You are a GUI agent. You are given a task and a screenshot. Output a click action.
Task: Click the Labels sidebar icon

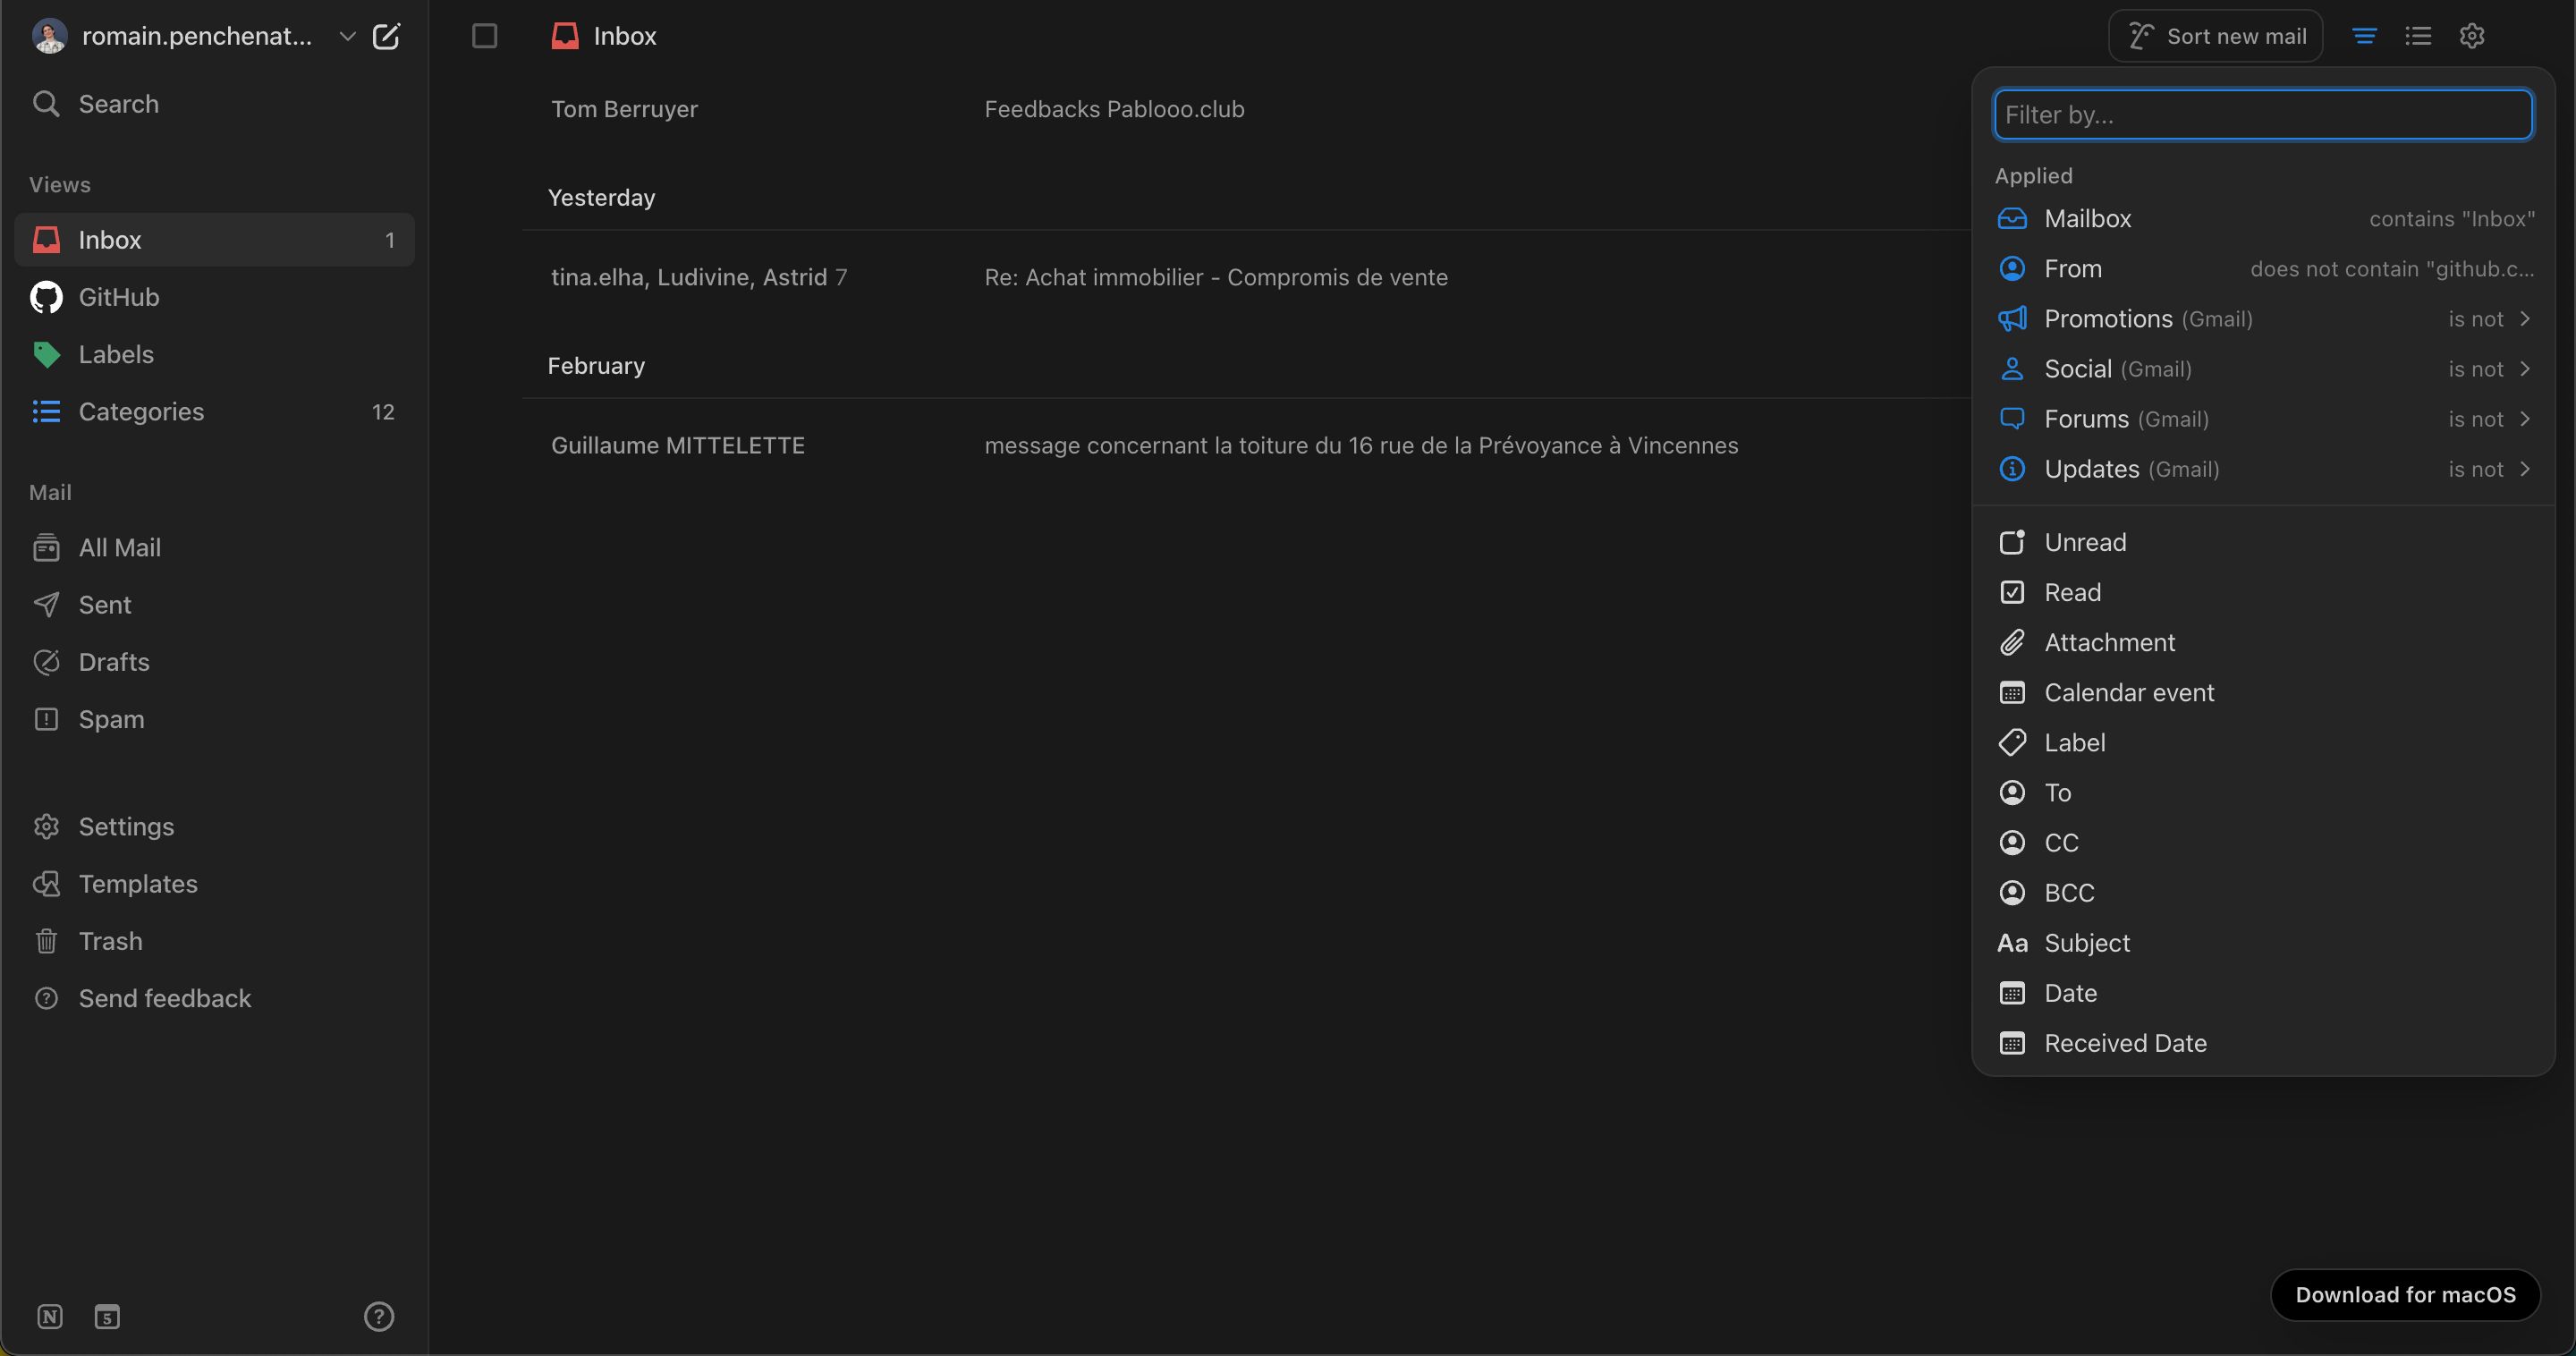(x=45, y=354)
